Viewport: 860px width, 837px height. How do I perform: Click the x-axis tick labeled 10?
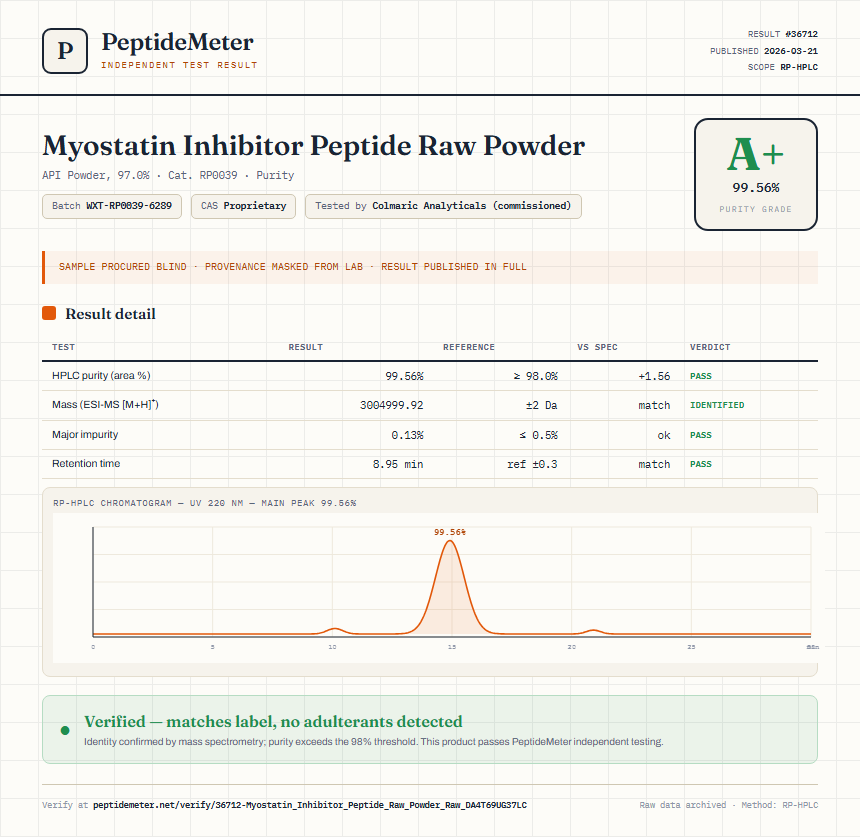pos(332,647)
